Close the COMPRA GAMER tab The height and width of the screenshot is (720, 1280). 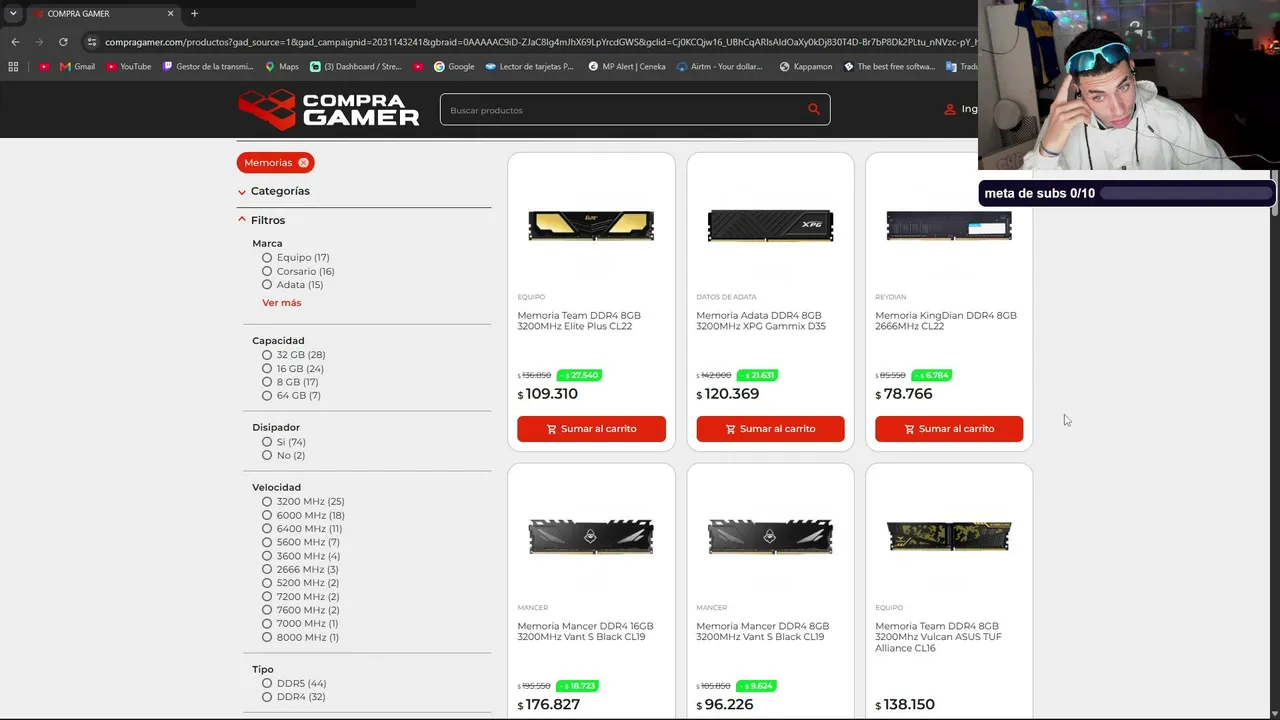[170, 13]
